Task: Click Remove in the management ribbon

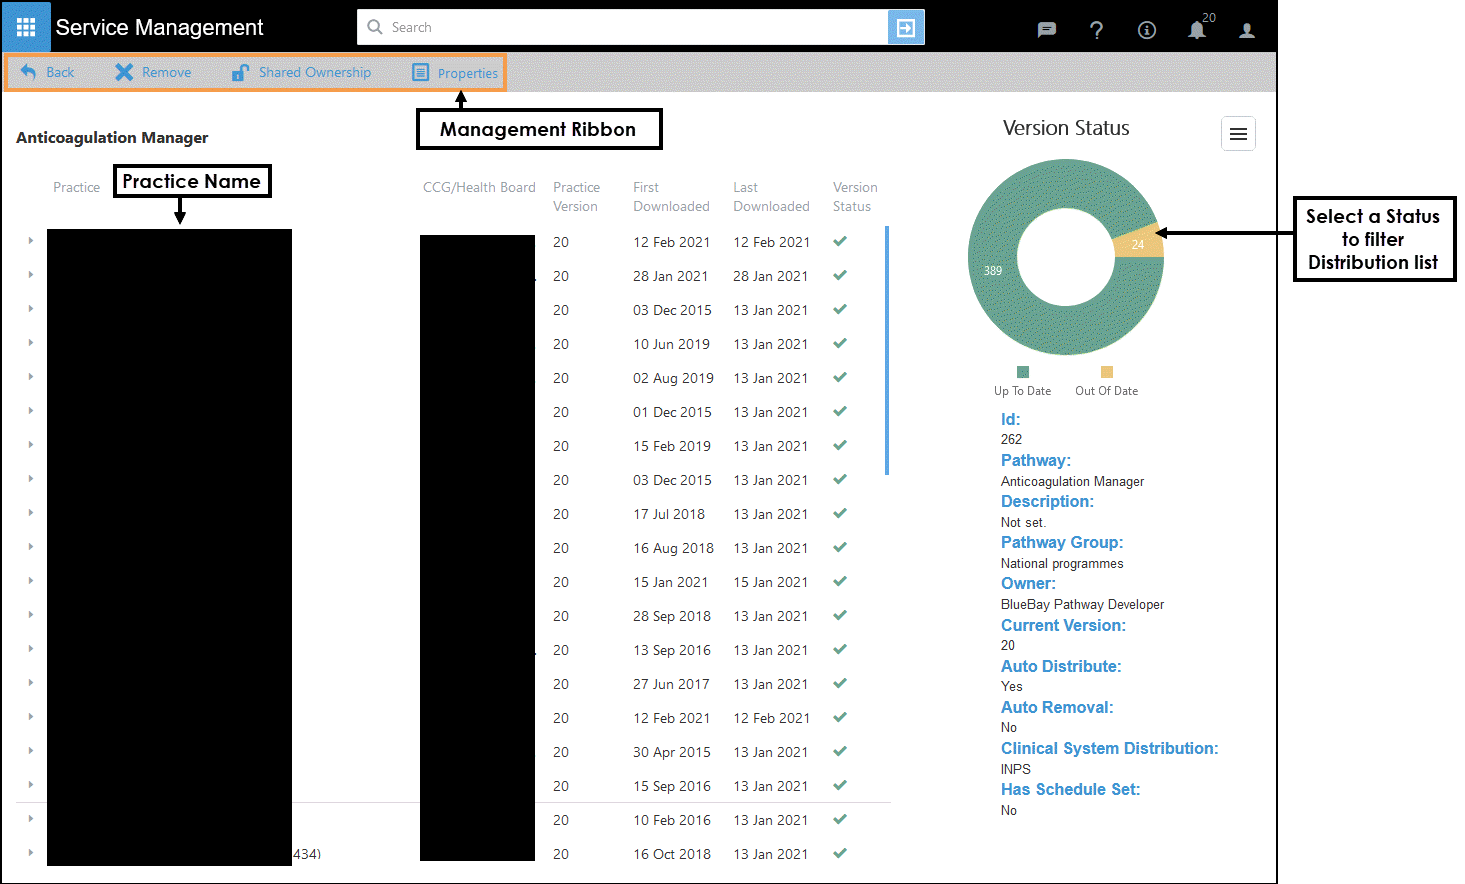Action: pyautogui.click(x=153, y=72)
